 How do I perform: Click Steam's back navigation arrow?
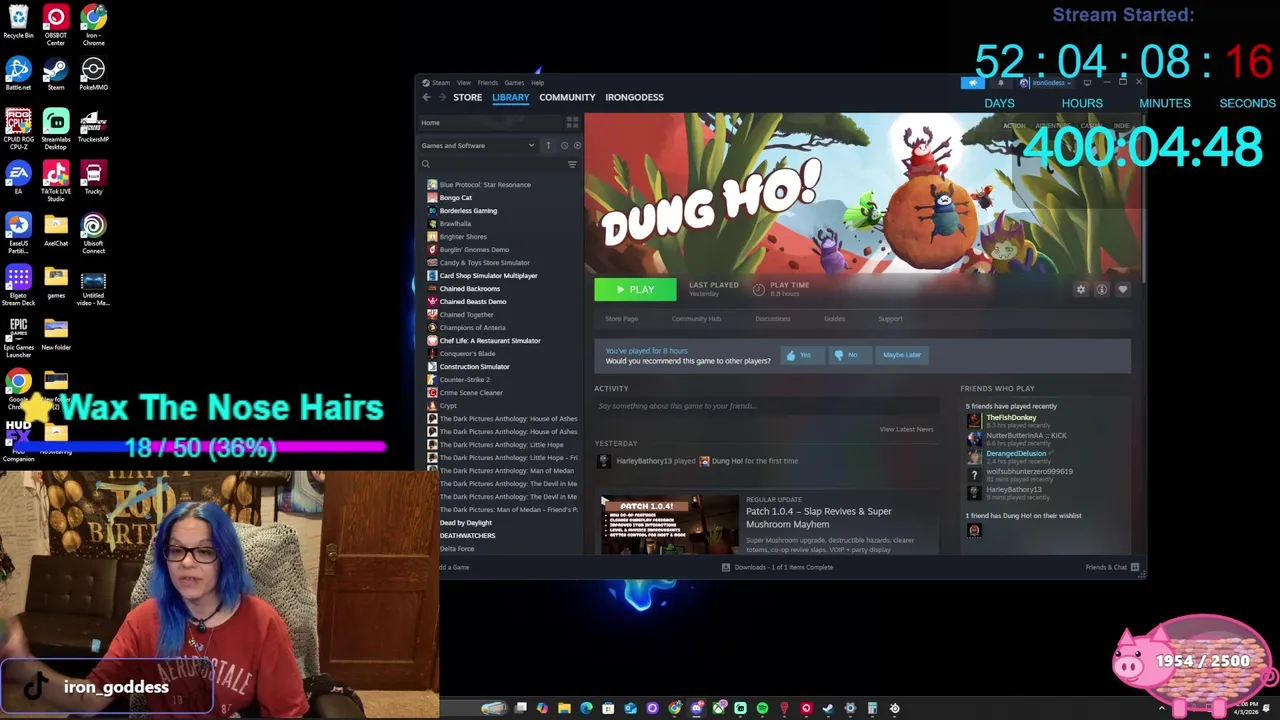(427, 97)
